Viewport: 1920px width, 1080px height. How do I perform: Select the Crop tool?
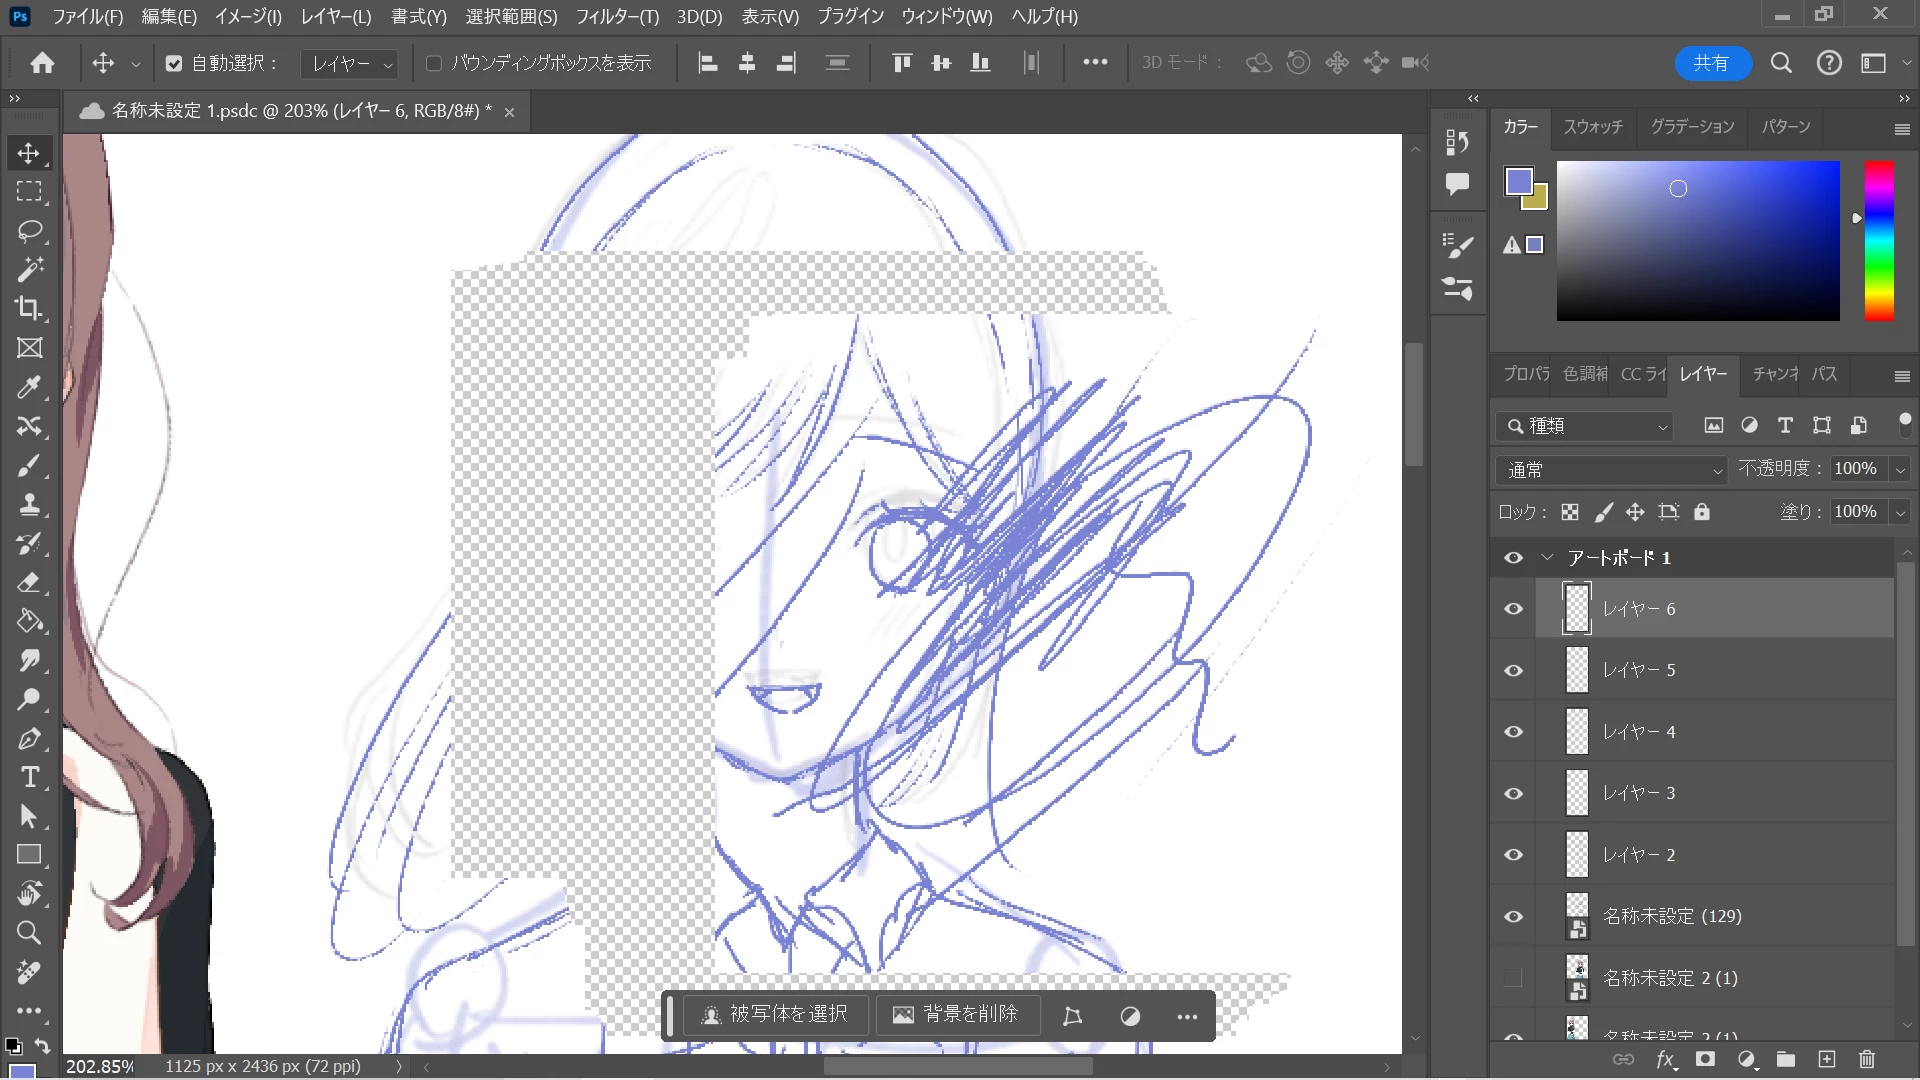(29, 308)
